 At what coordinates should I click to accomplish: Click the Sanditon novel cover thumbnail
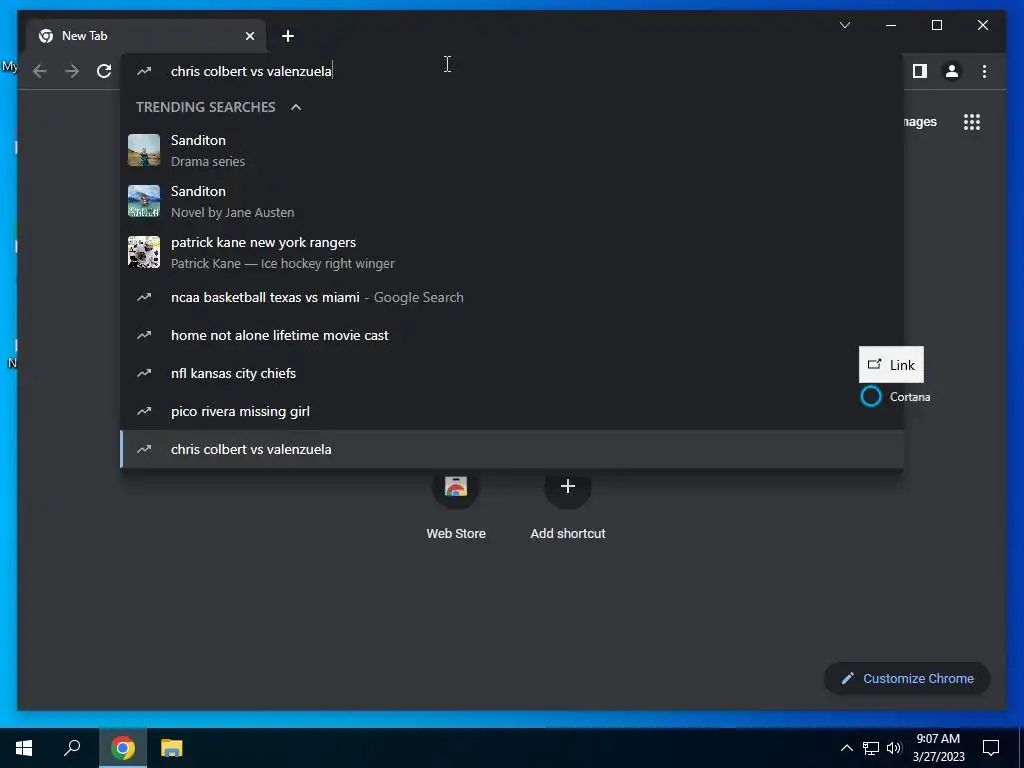(x=144, y=201)
